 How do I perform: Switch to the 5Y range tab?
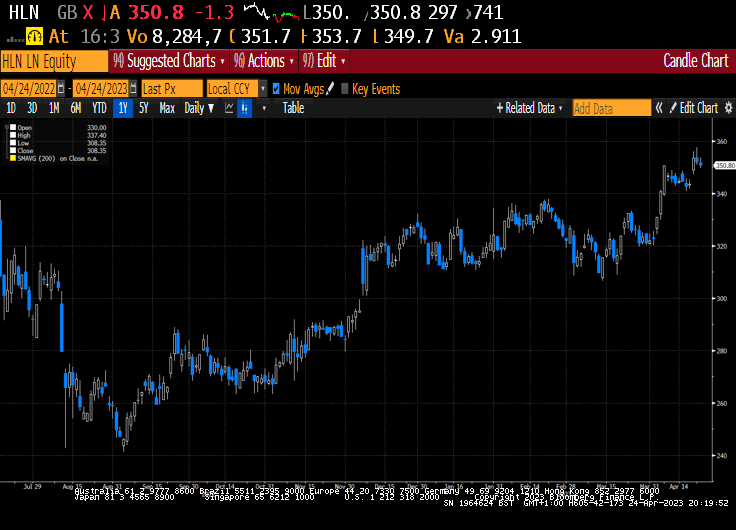(x=144, y=108)
